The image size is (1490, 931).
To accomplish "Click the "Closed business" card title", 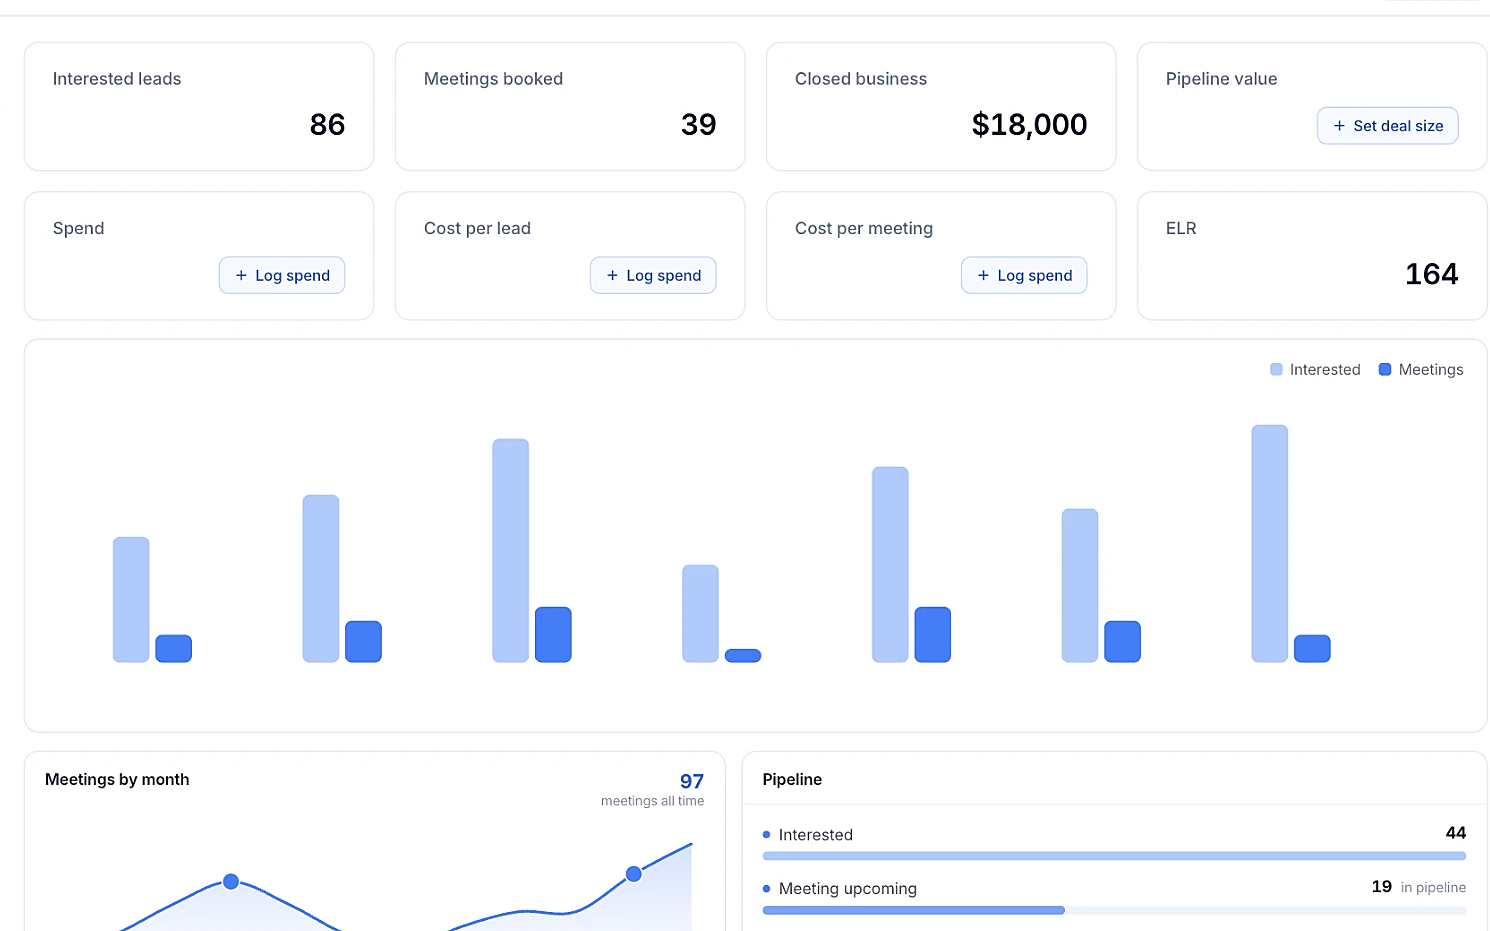I will point(861,79).
